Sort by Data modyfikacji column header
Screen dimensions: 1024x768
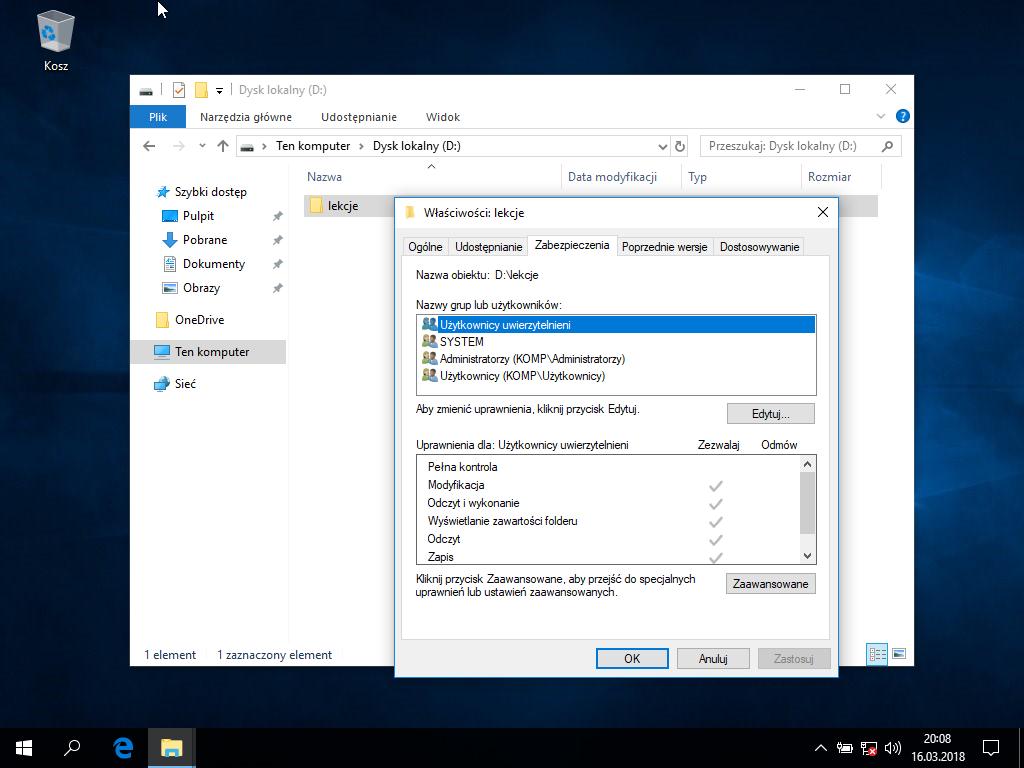pos(620,177)
